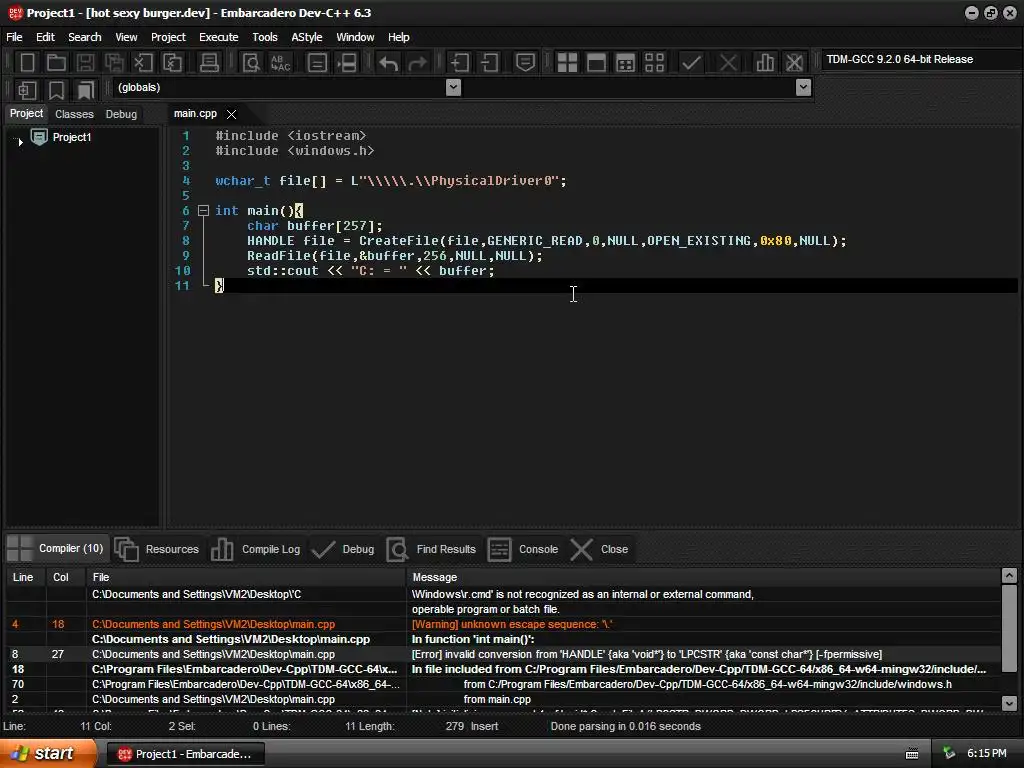Start debugging using the checkmark toolbar icon
1024x768 pixels.
[x=691, y=63]
